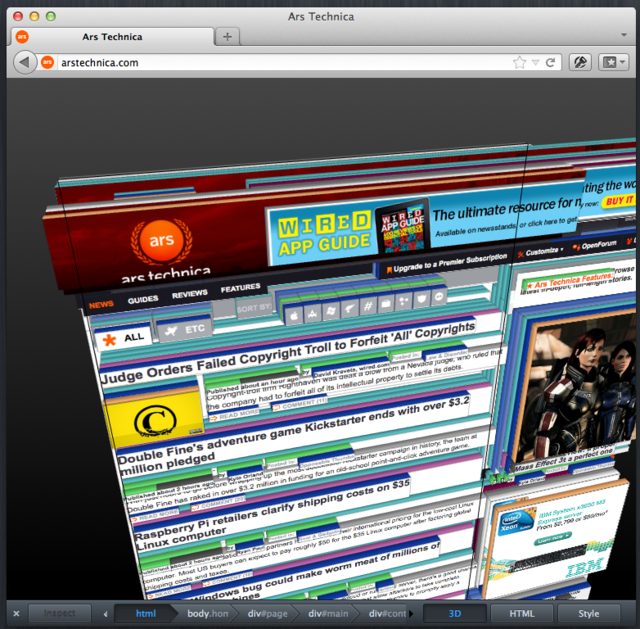Screen dimensions: 640x629
Task: Click the Ars site favicon in the address bar
Action: (48, 62)
